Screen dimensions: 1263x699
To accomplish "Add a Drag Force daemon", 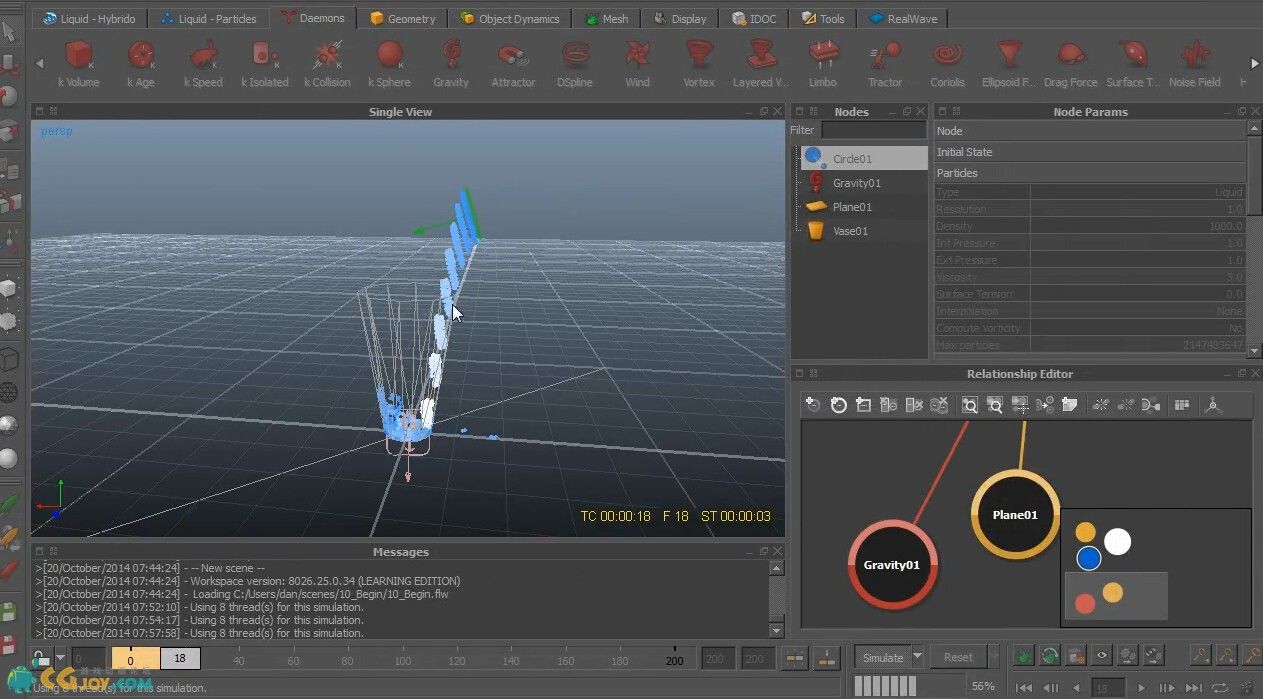I will click(1071, 63).
